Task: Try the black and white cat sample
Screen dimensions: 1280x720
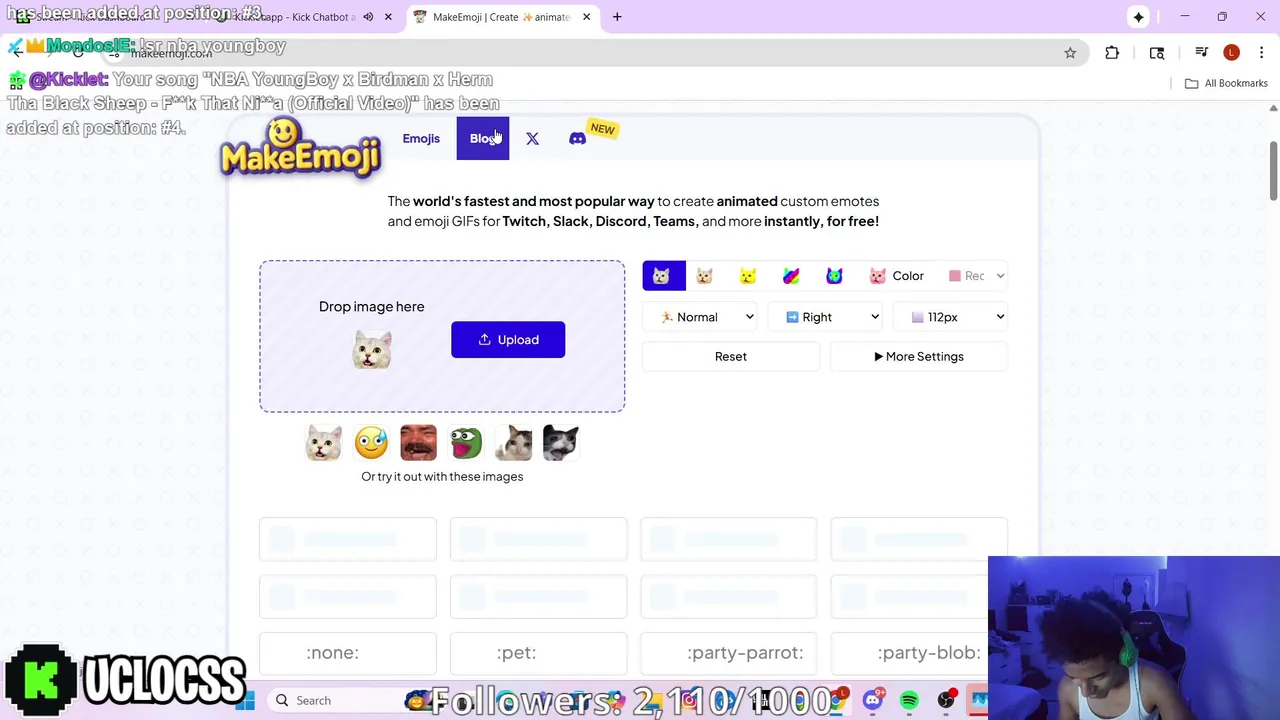Action: [x=561, y=443]
